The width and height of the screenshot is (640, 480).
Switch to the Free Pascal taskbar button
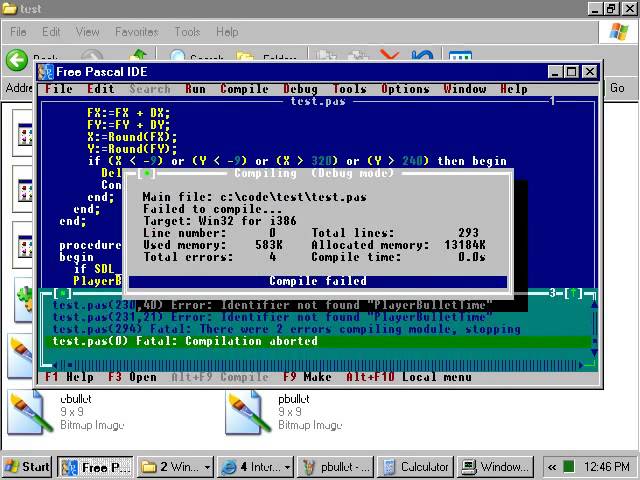click(x=95, y=467)
